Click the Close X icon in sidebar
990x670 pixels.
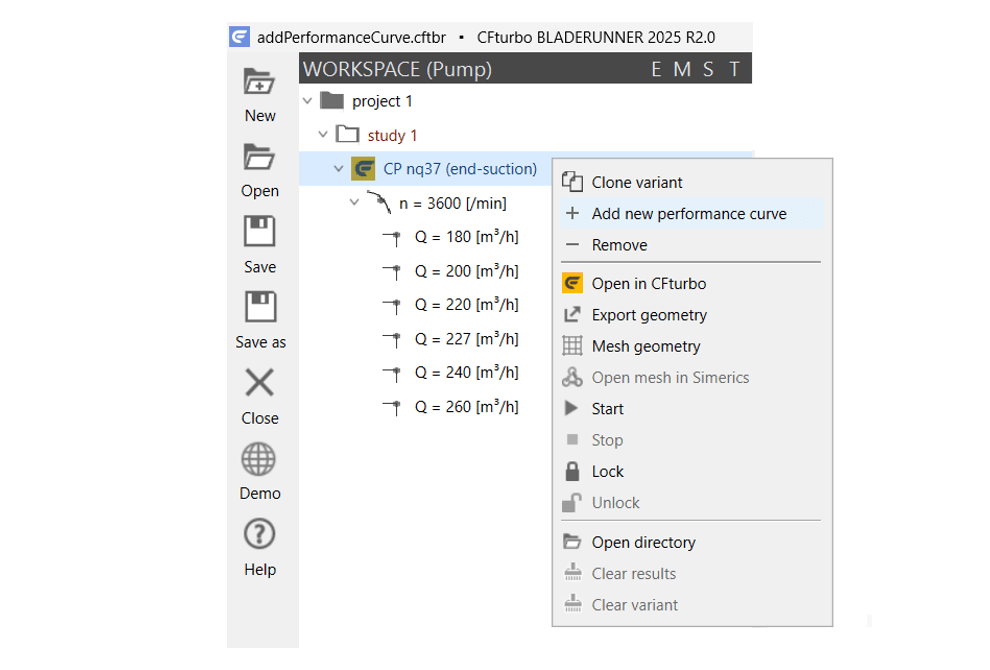pos(259,383)
